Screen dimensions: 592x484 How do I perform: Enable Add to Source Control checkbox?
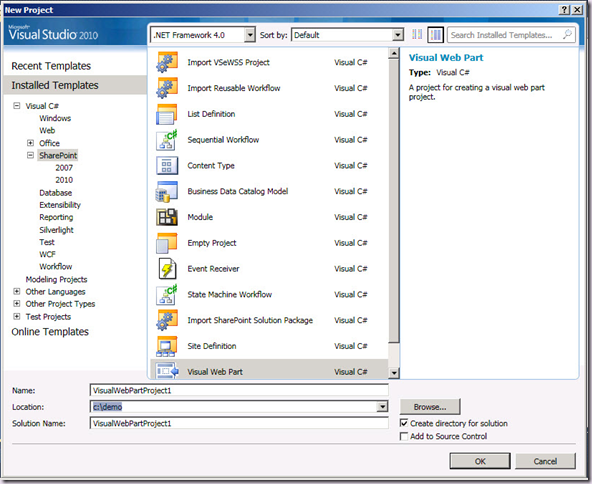point(404,436)
